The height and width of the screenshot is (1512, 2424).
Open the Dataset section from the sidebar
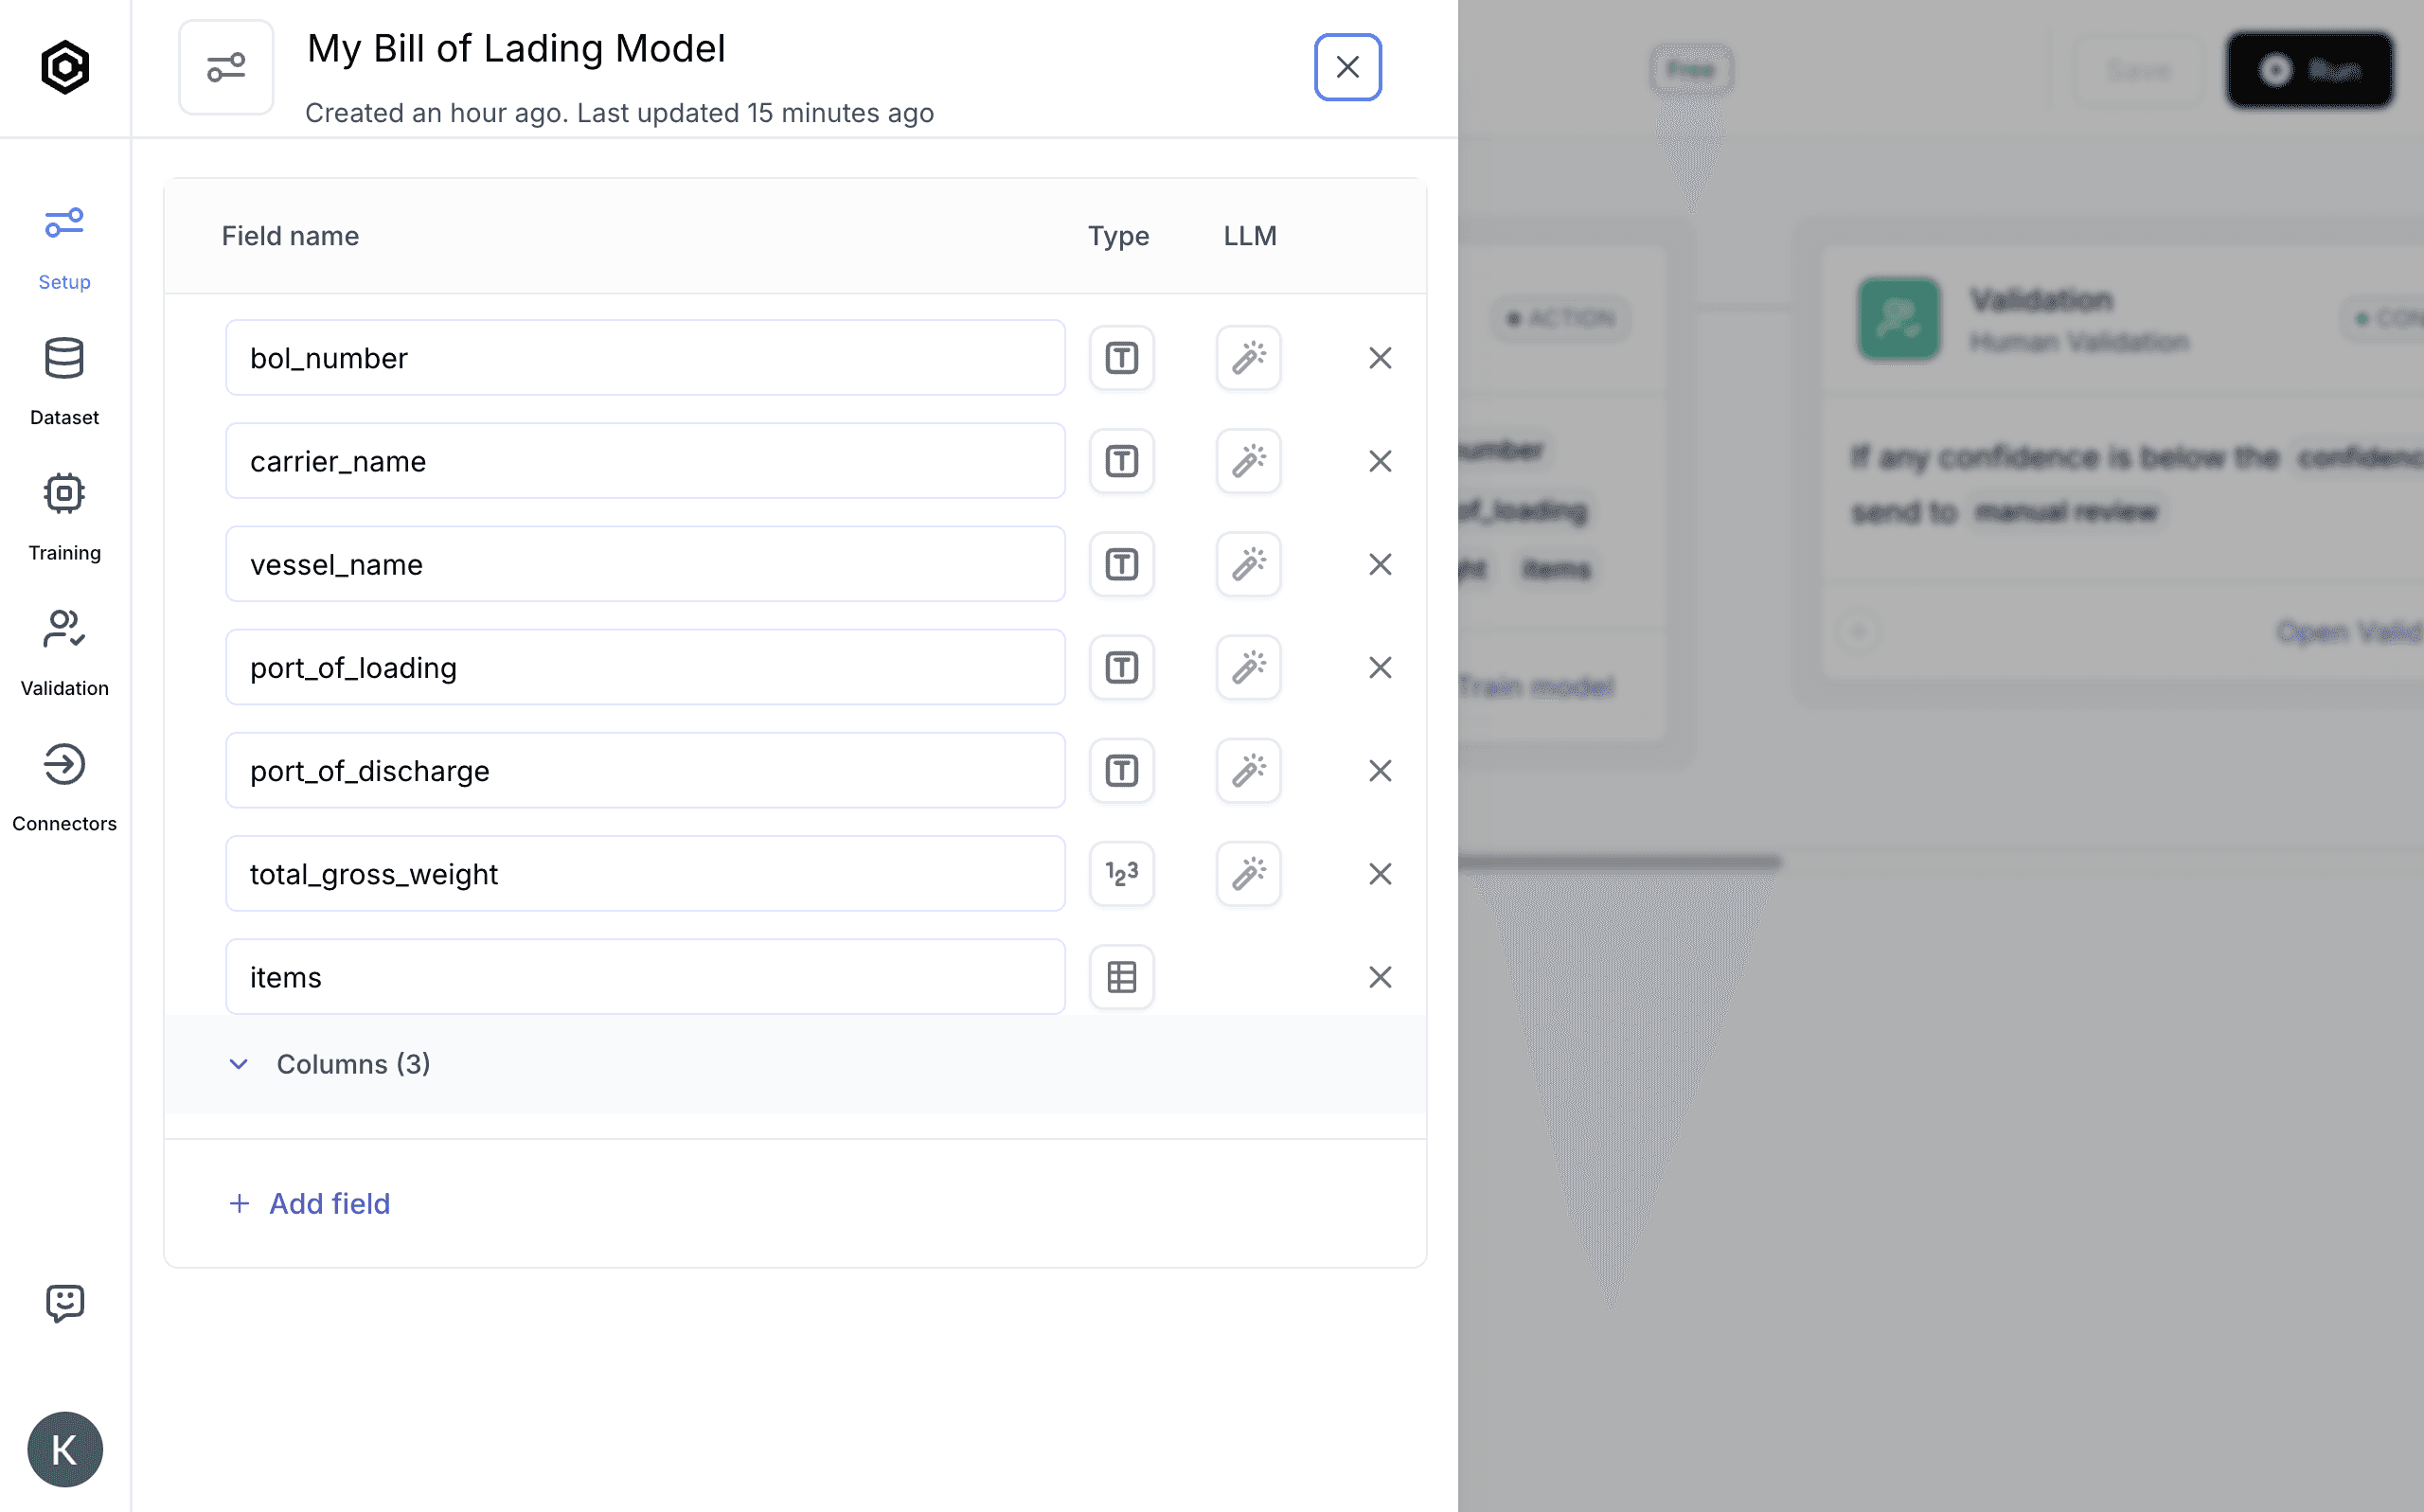64,380
